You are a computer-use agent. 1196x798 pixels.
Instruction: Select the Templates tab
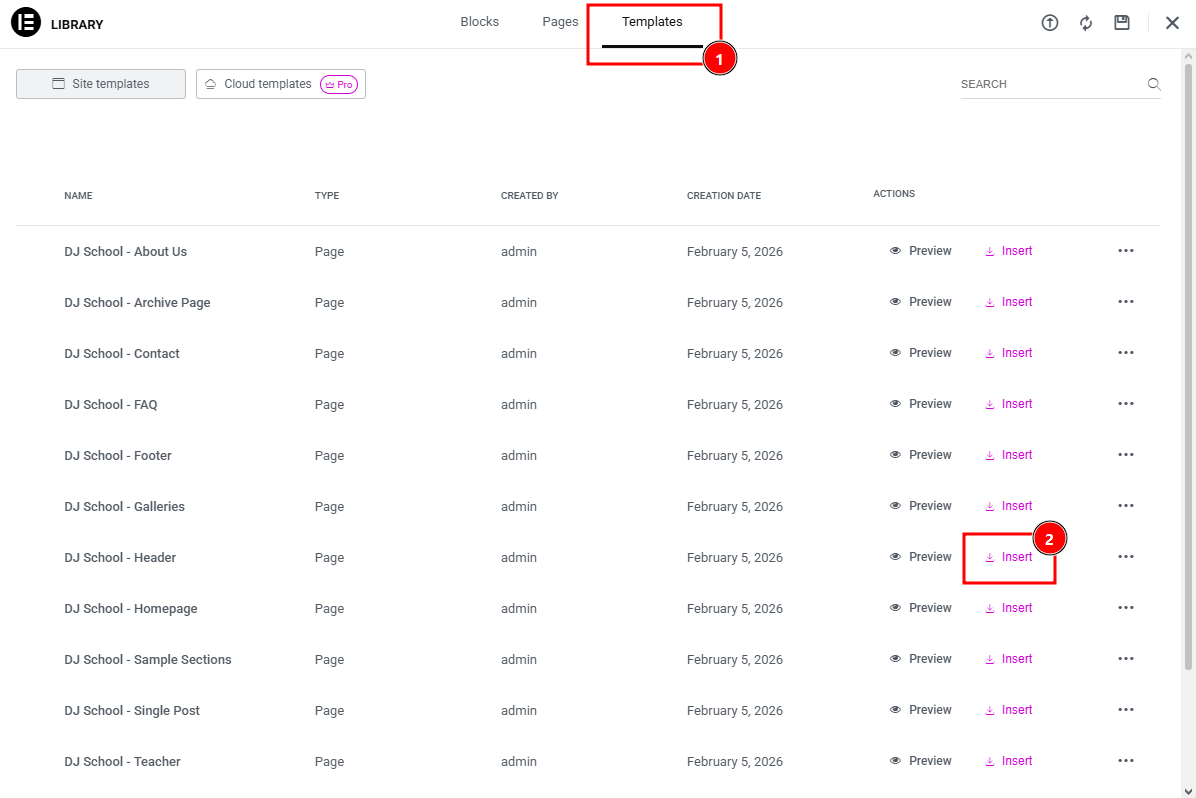point(652,22)
